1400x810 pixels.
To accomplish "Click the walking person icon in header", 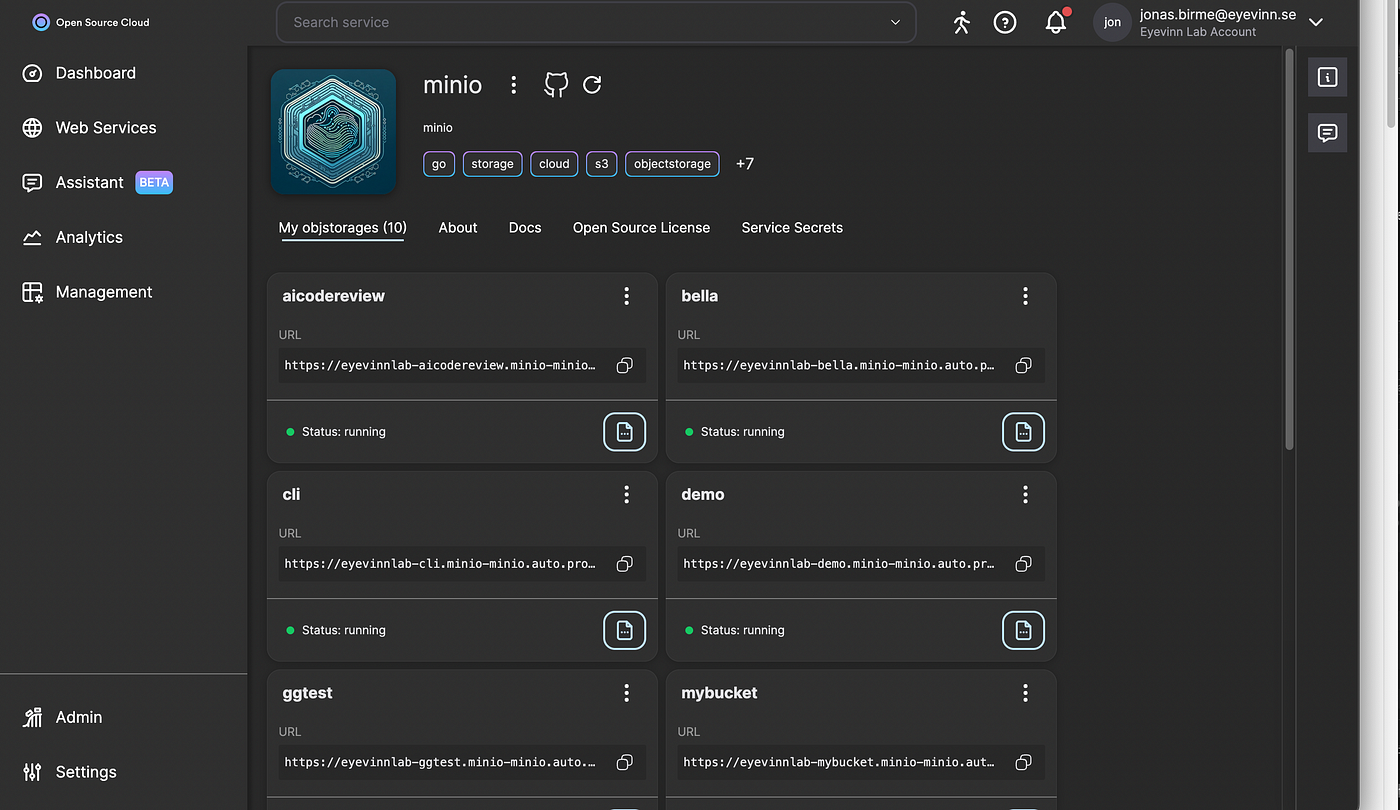I will tap(961, 22).
